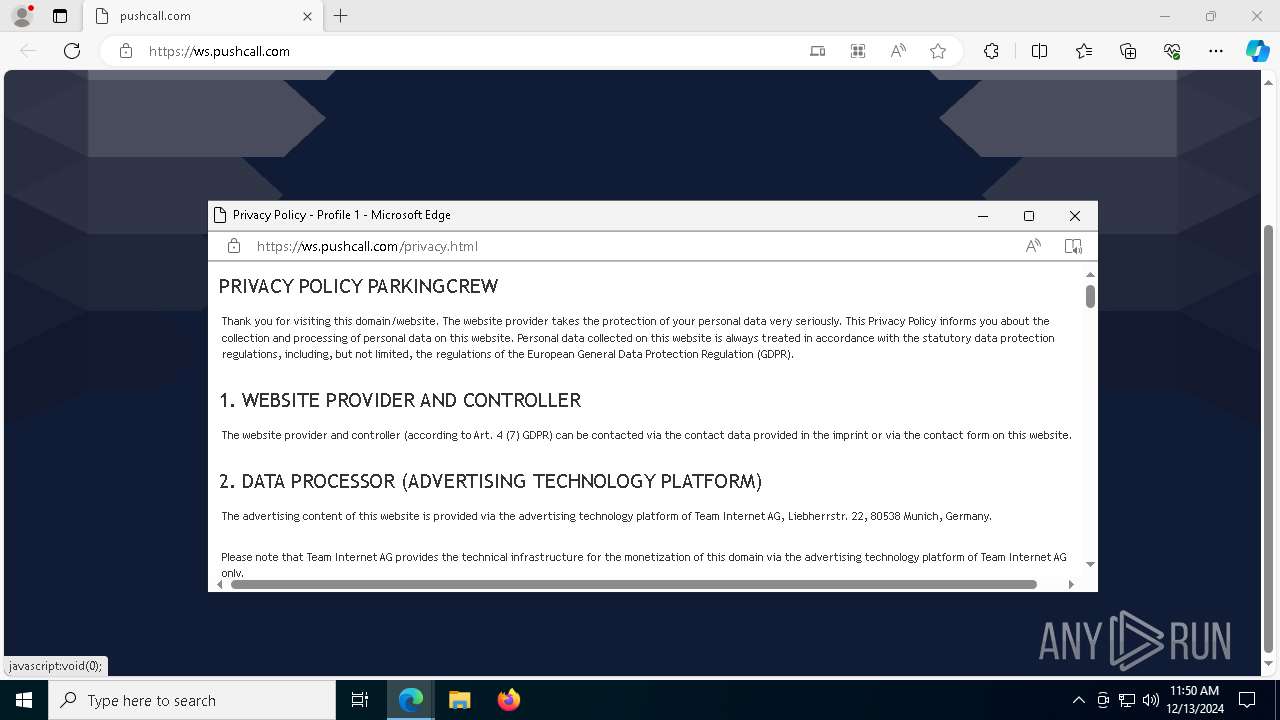This screenshot has width=1280, height=720.
Task: Open File Explorer from the taskbar
Action: pos(459,700)
